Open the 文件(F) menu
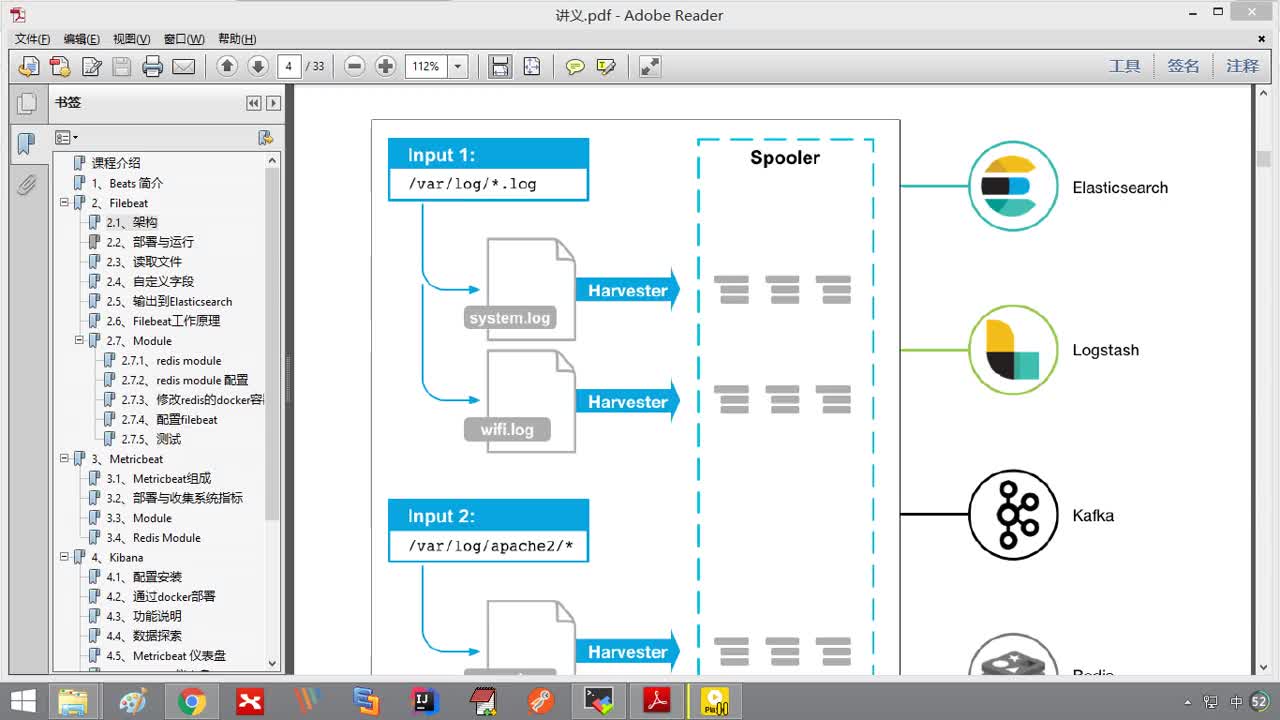Viewport: 1280px width, 720px height. coord(32,39)
